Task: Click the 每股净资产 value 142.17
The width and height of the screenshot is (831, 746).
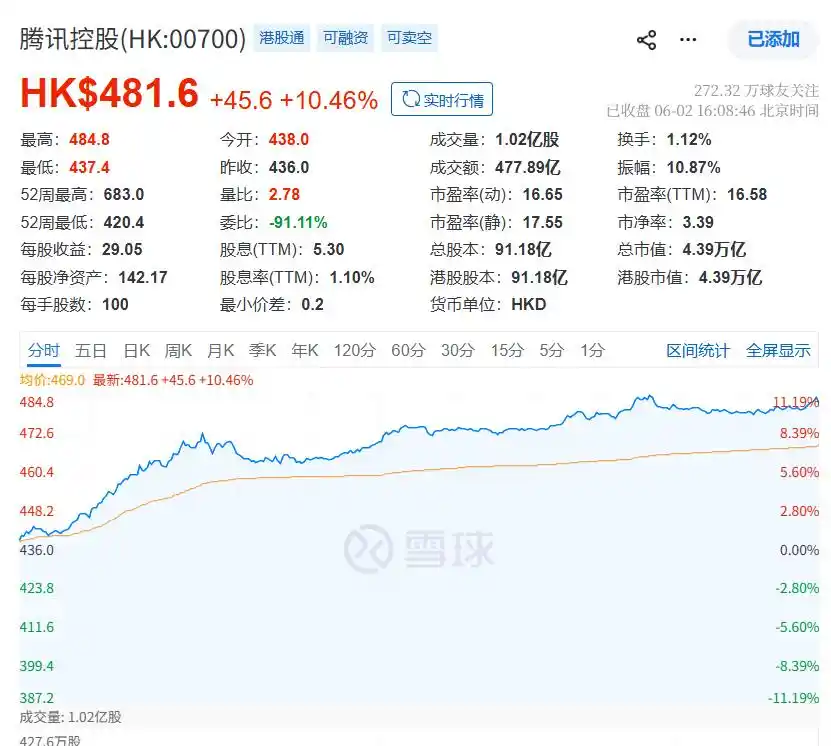Action: pyautogui.click(x=143, y=277)
